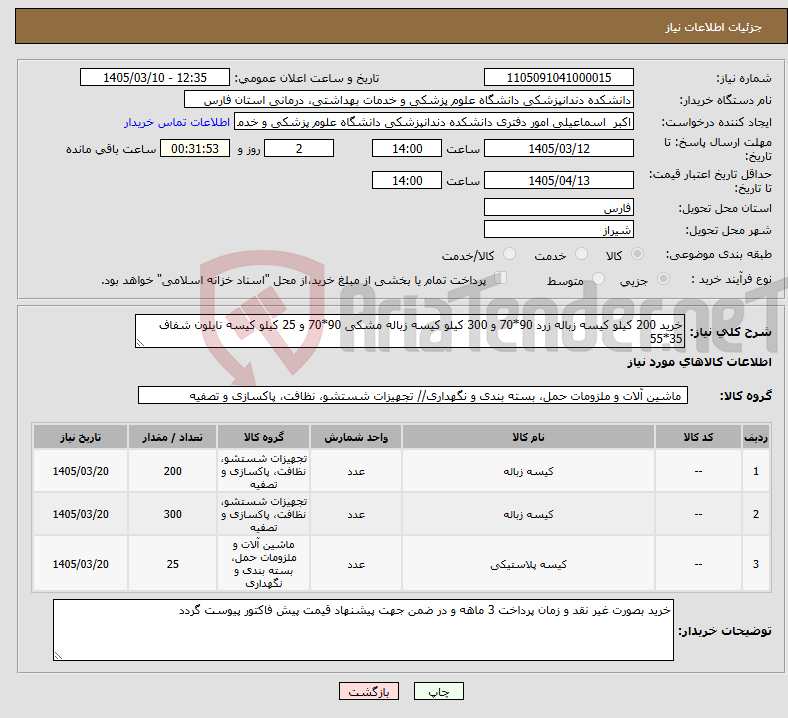The image size is (788, 718).
Task: Select the متوسط purchase type radio
Action: (x=598, y=279)
